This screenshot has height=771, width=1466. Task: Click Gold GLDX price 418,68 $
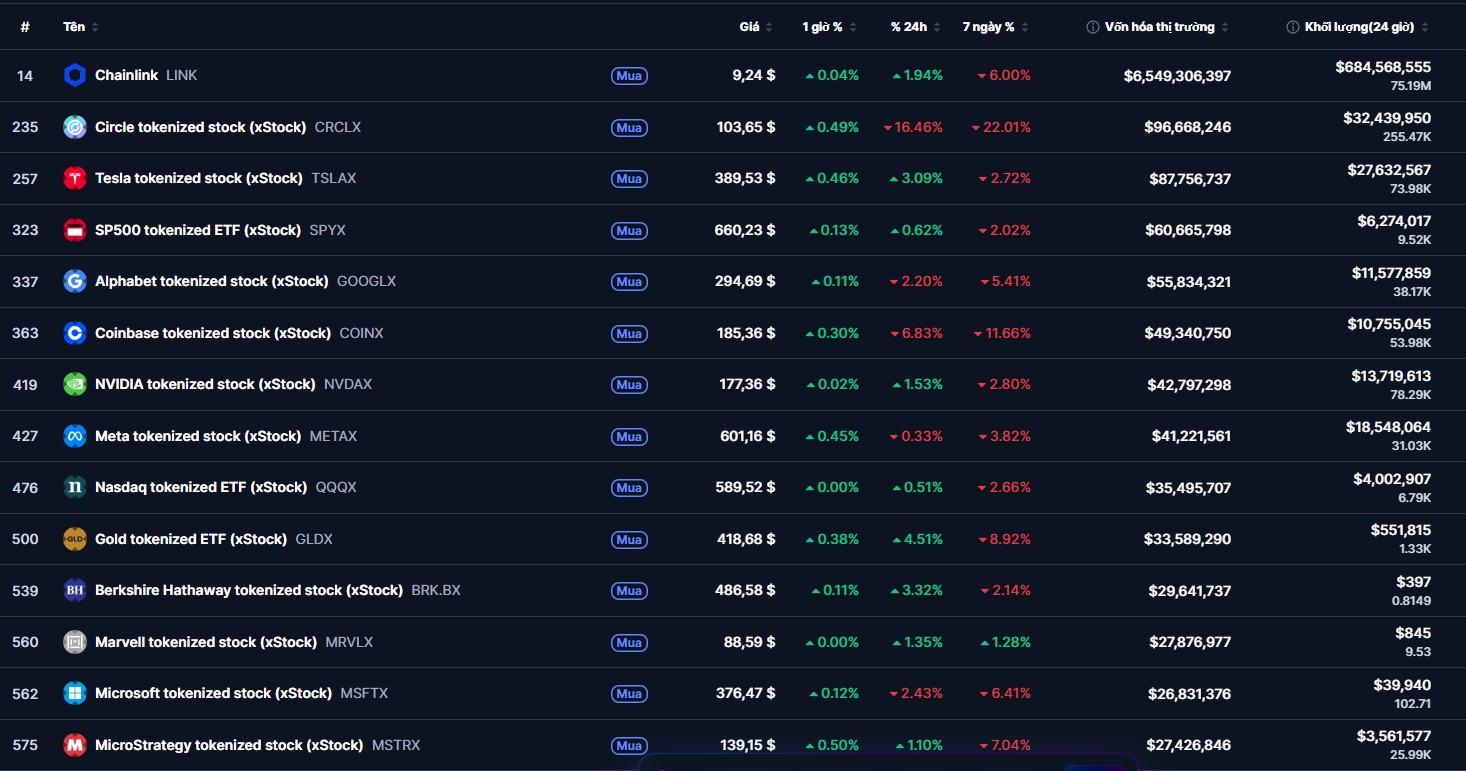pyautogui.click(x=746, y=539)
